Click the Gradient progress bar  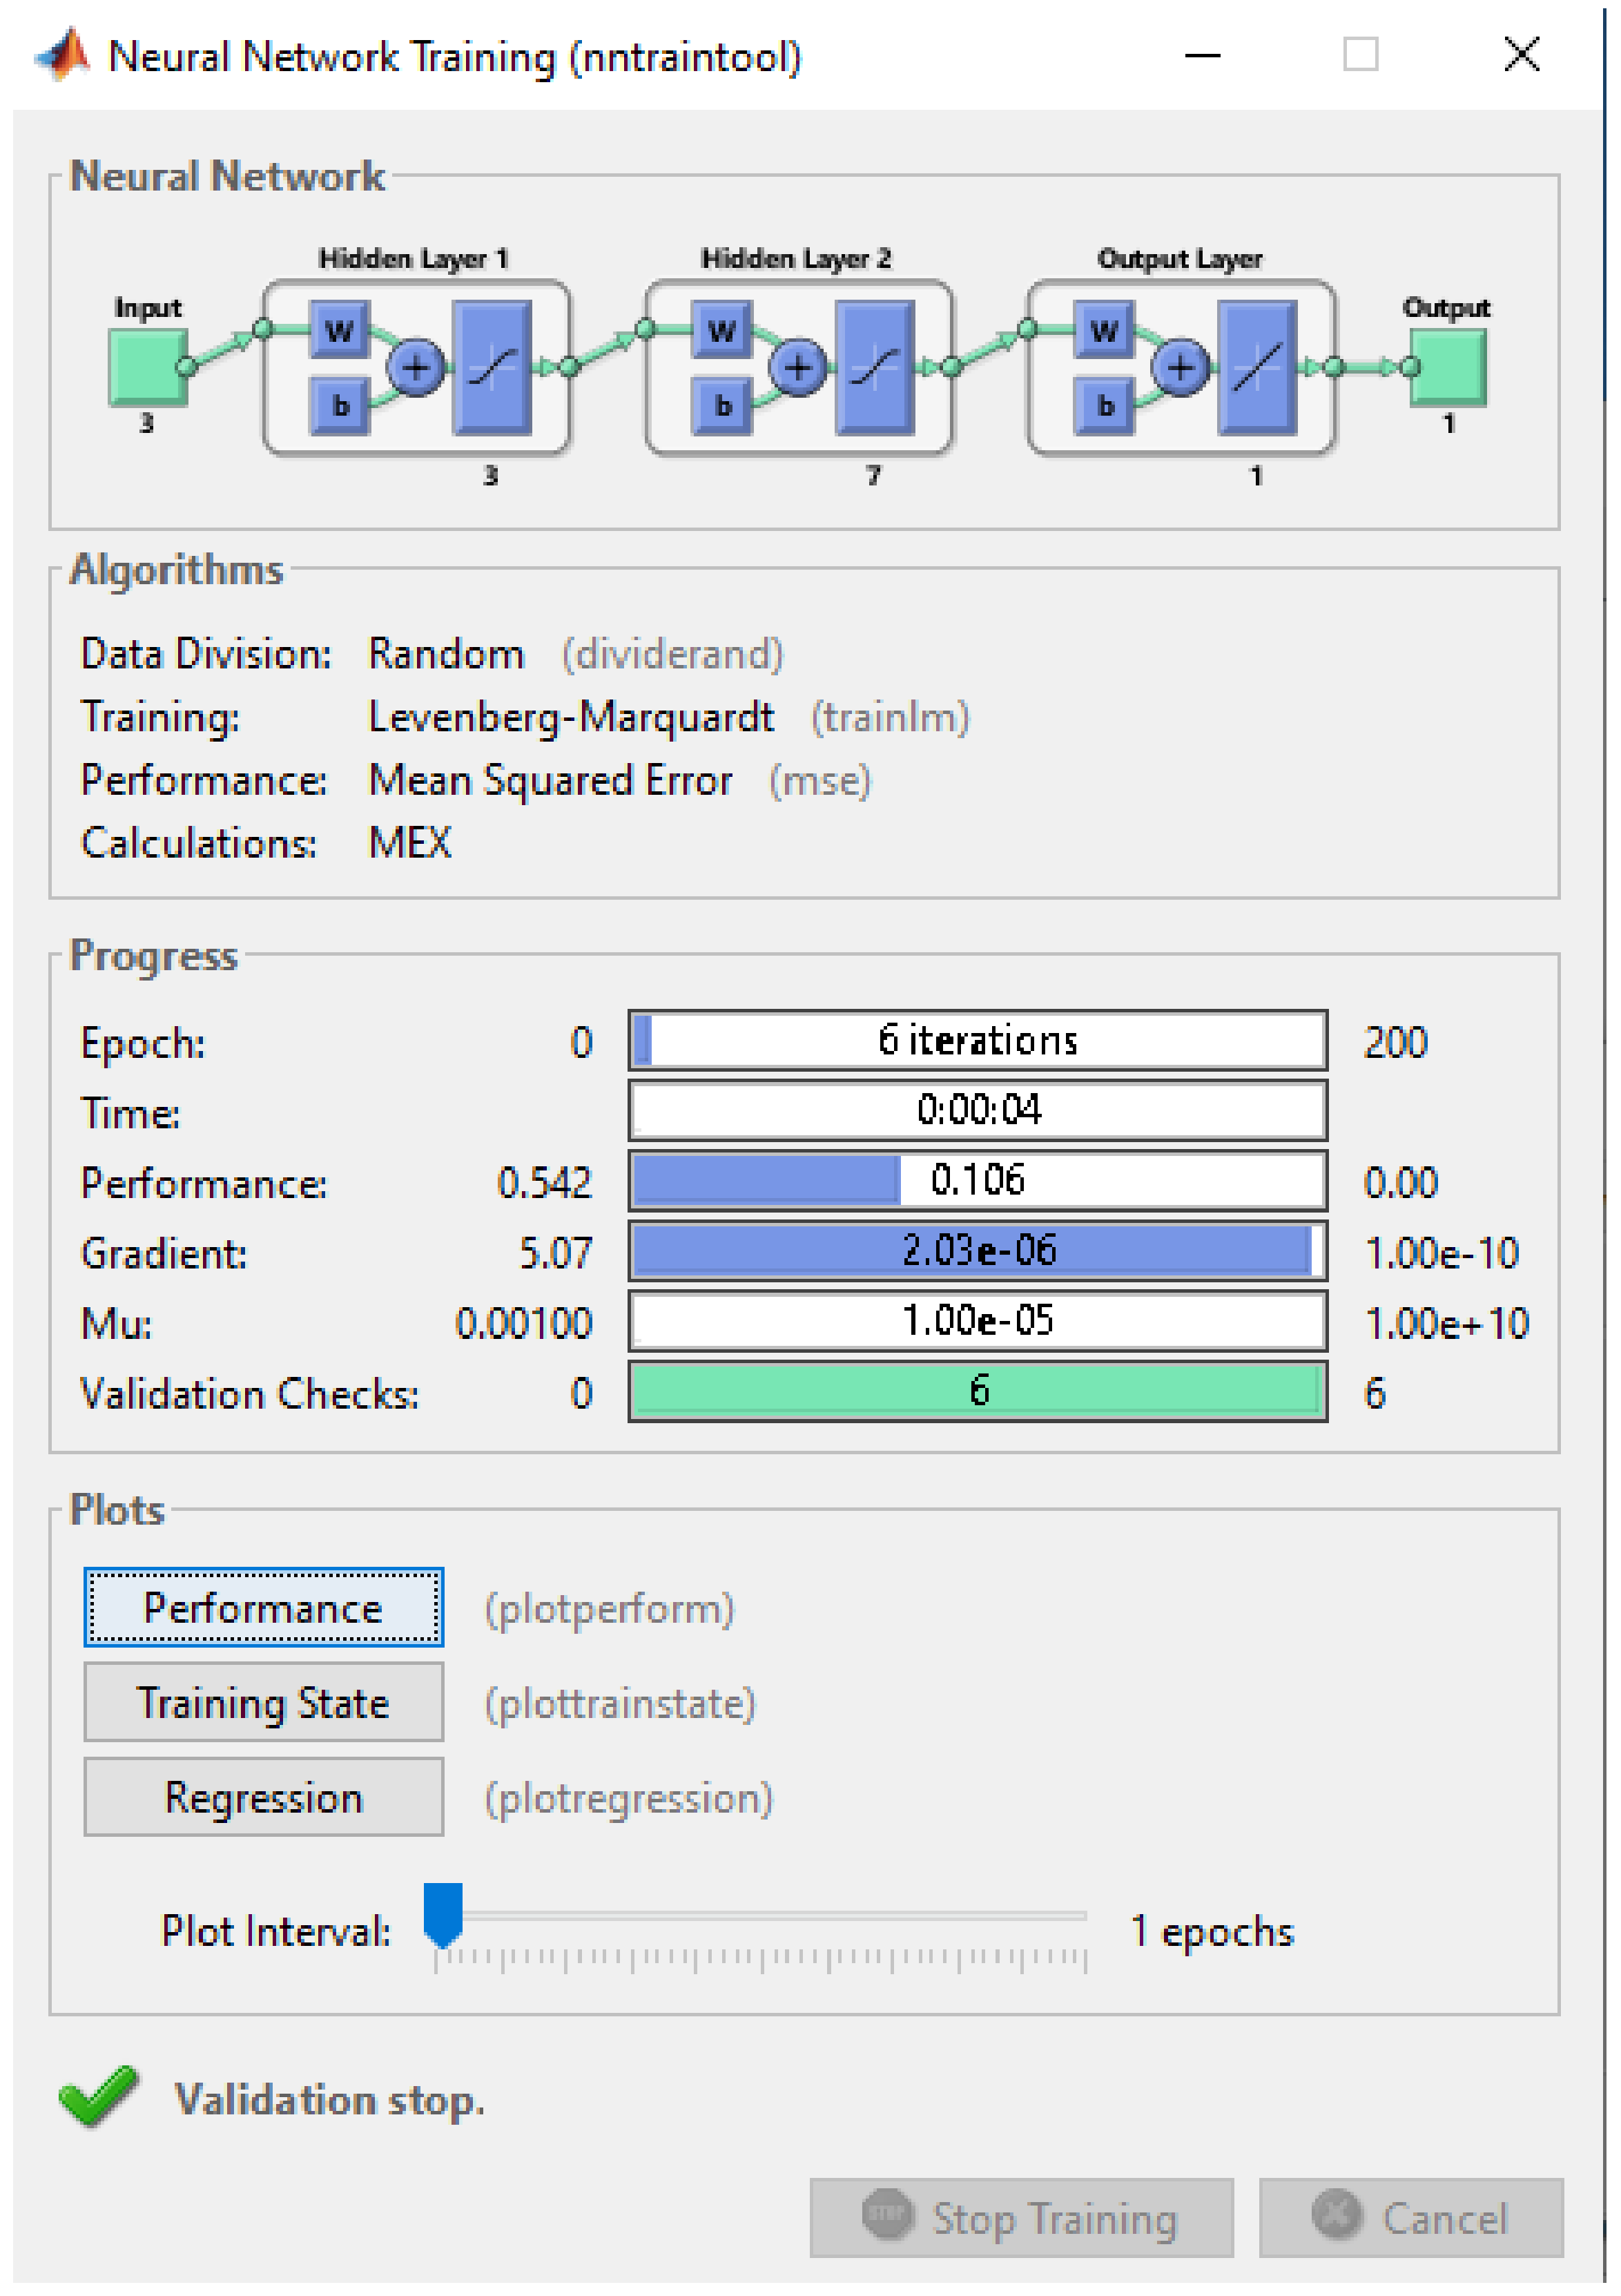(x=977, y=1250)
